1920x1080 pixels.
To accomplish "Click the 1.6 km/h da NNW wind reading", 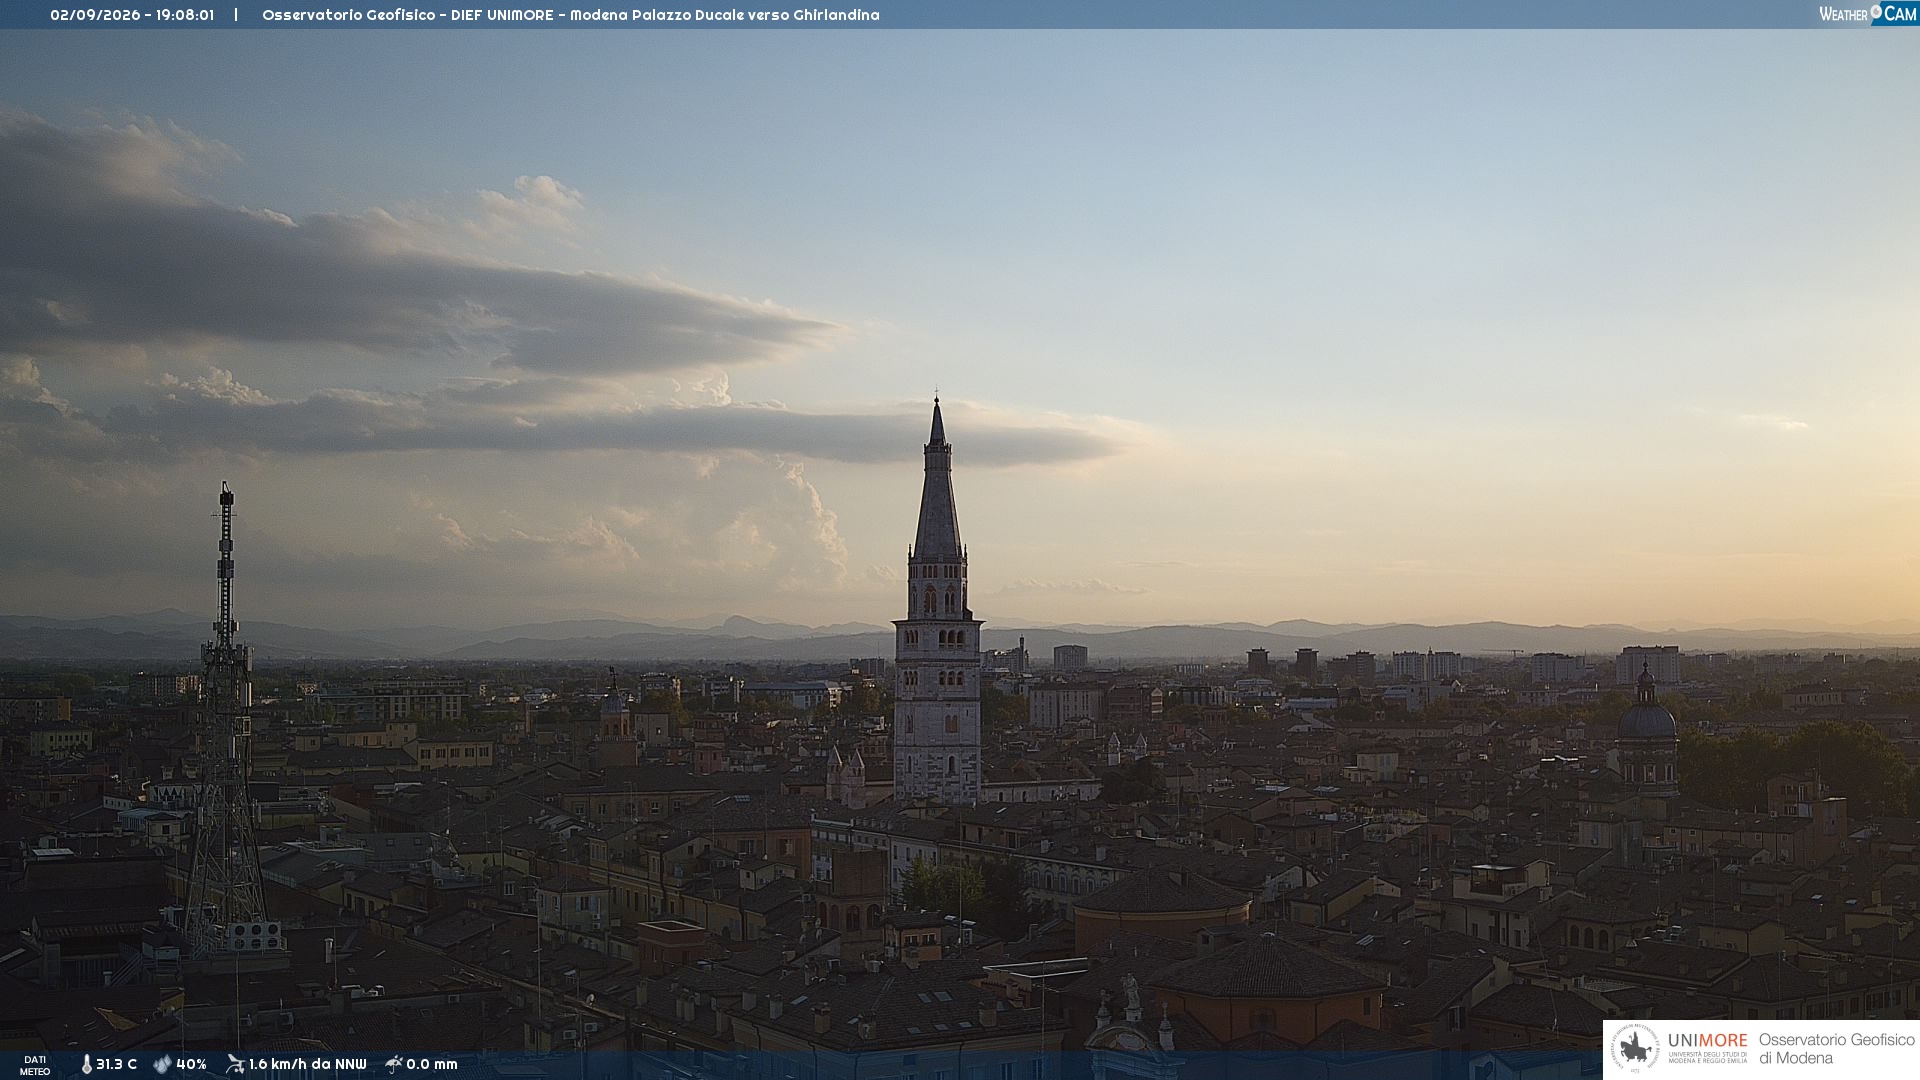I will click(x=308, y=1064).
